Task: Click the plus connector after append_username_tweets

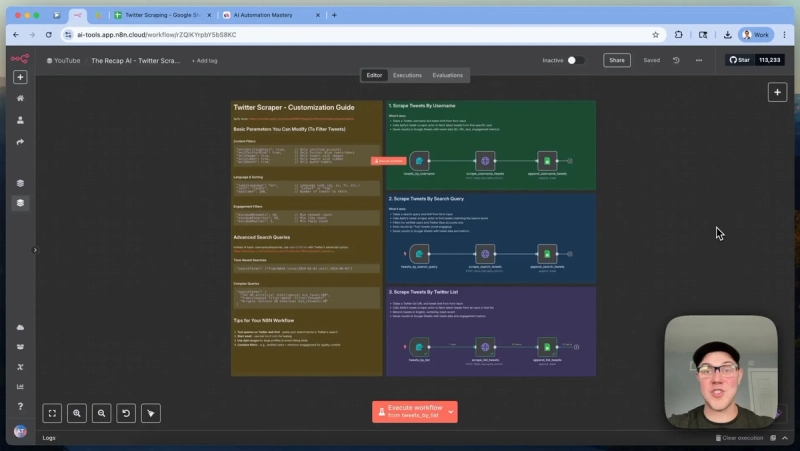Action: tap(570, 161)
